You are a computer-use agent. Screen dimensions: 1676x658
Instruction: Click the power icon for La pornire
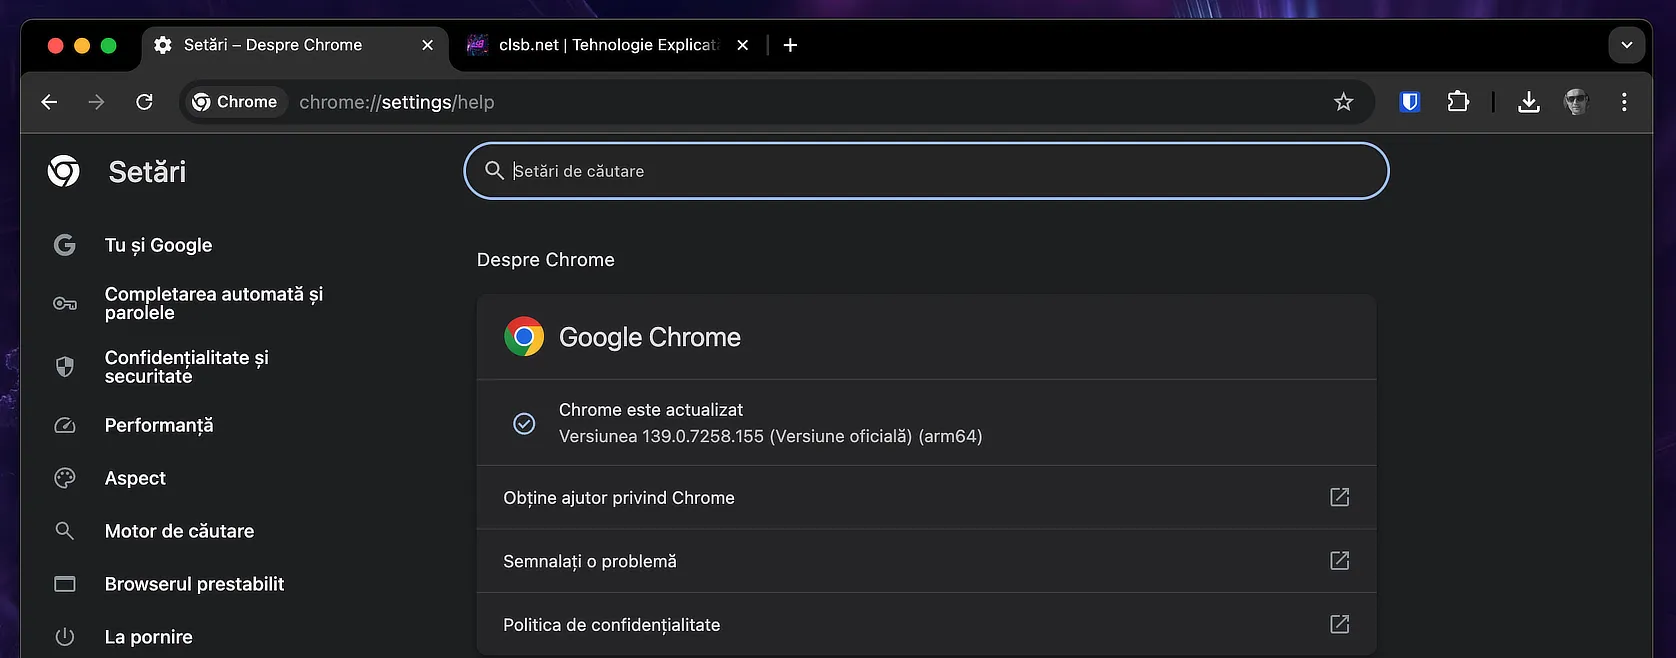click(x=65, y=637)
